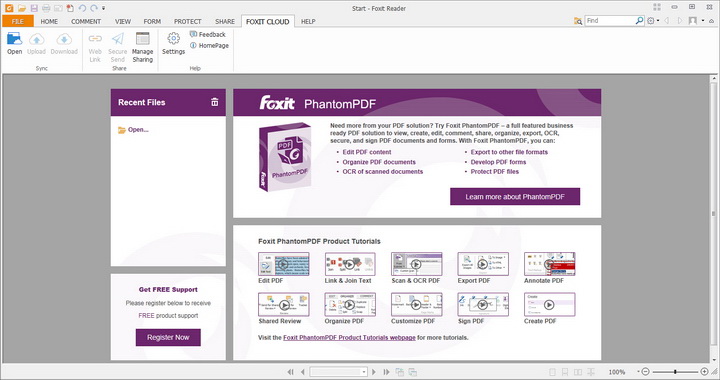The width and height of the screenshot is (720, 380).
Task: Click the Register Now button
Action: pyautogui.click(x=168, y=337)
